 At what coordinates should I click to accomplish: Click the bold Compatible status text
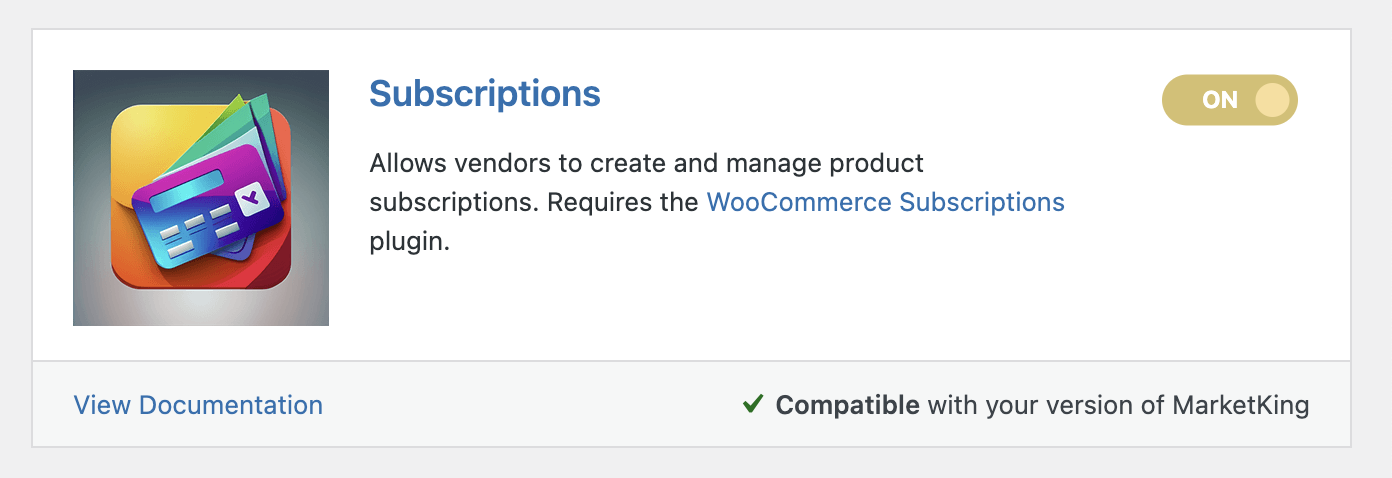(x=847, y=405)
